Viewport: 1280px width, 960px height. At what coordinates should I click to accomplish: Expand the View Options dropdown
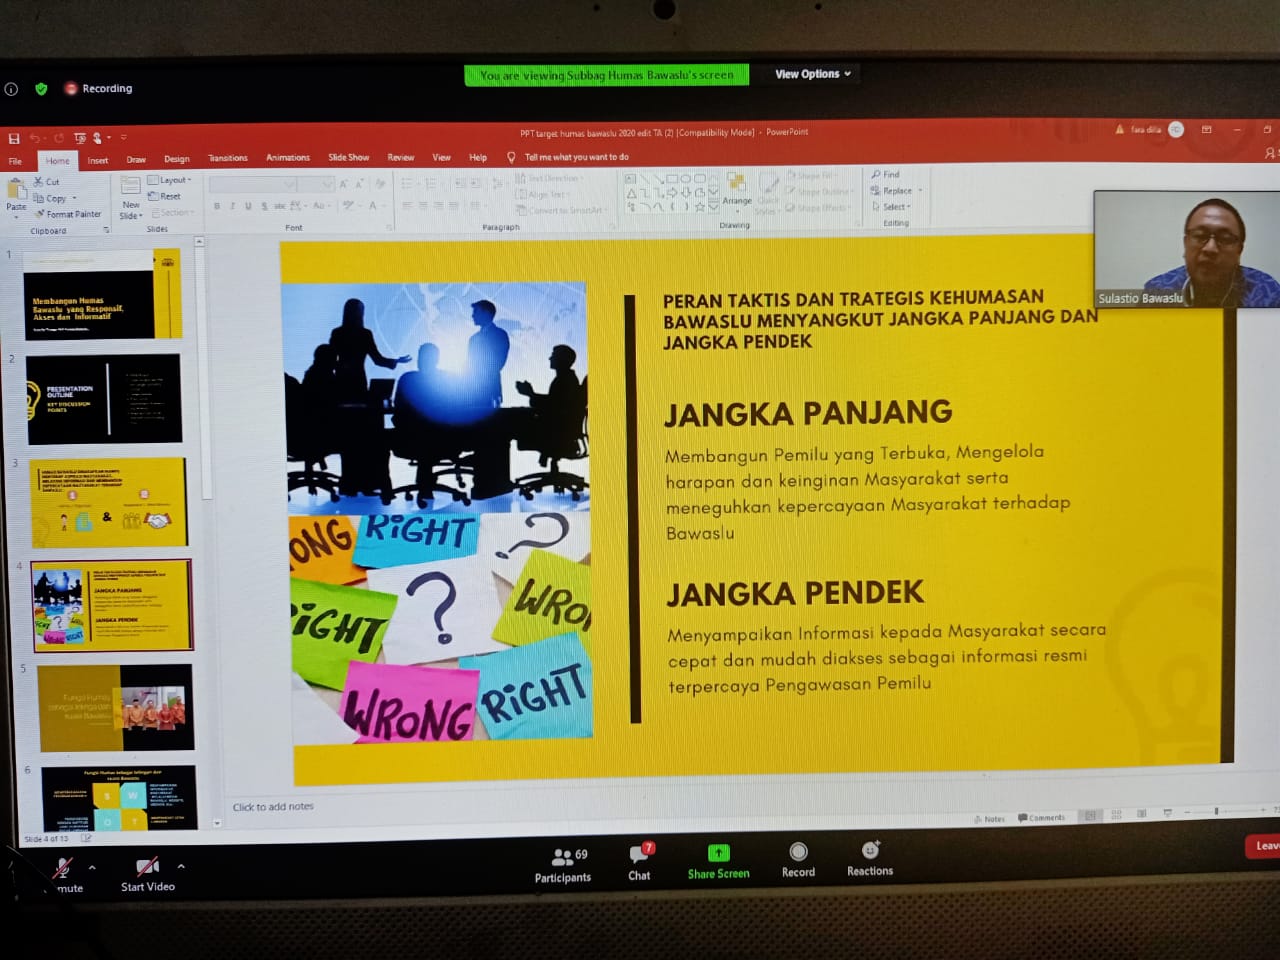[x=813, y=74]
